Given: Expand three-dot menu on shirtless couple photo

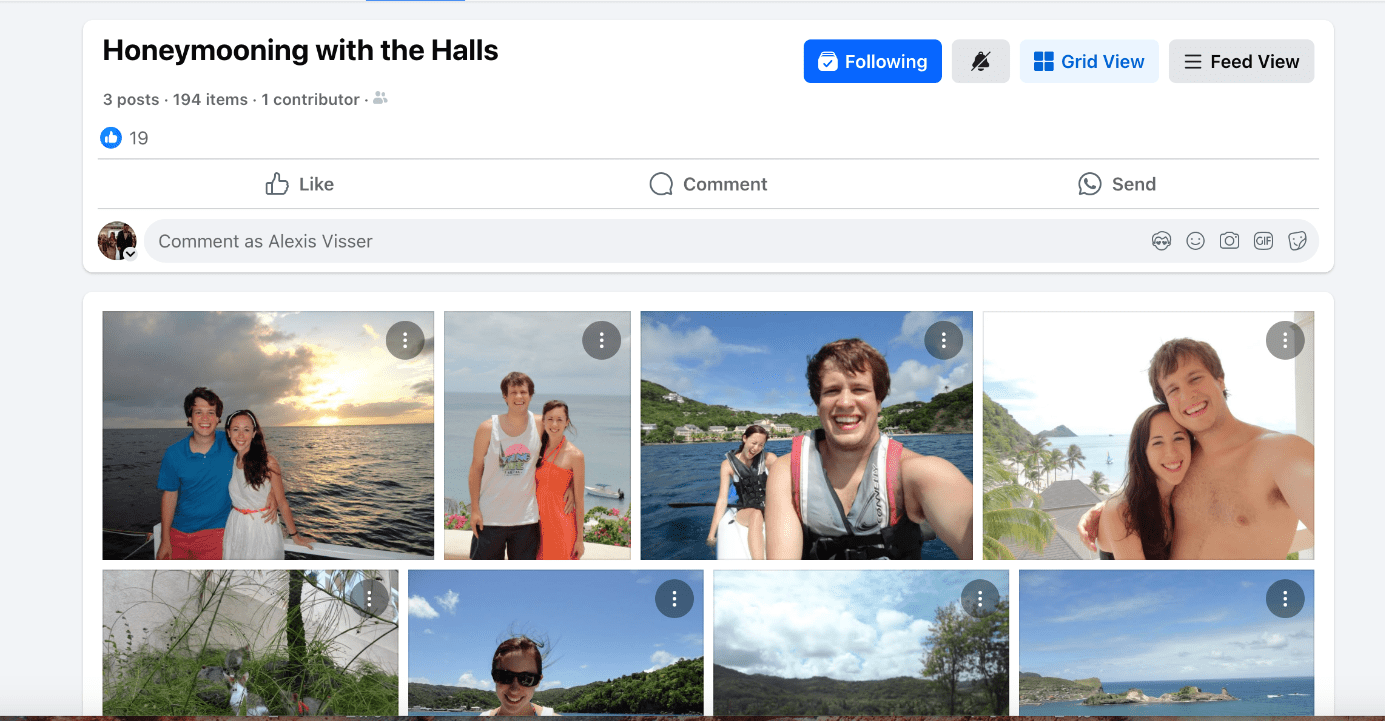Looking at the screenshot, I should [x=1285, y=341].
